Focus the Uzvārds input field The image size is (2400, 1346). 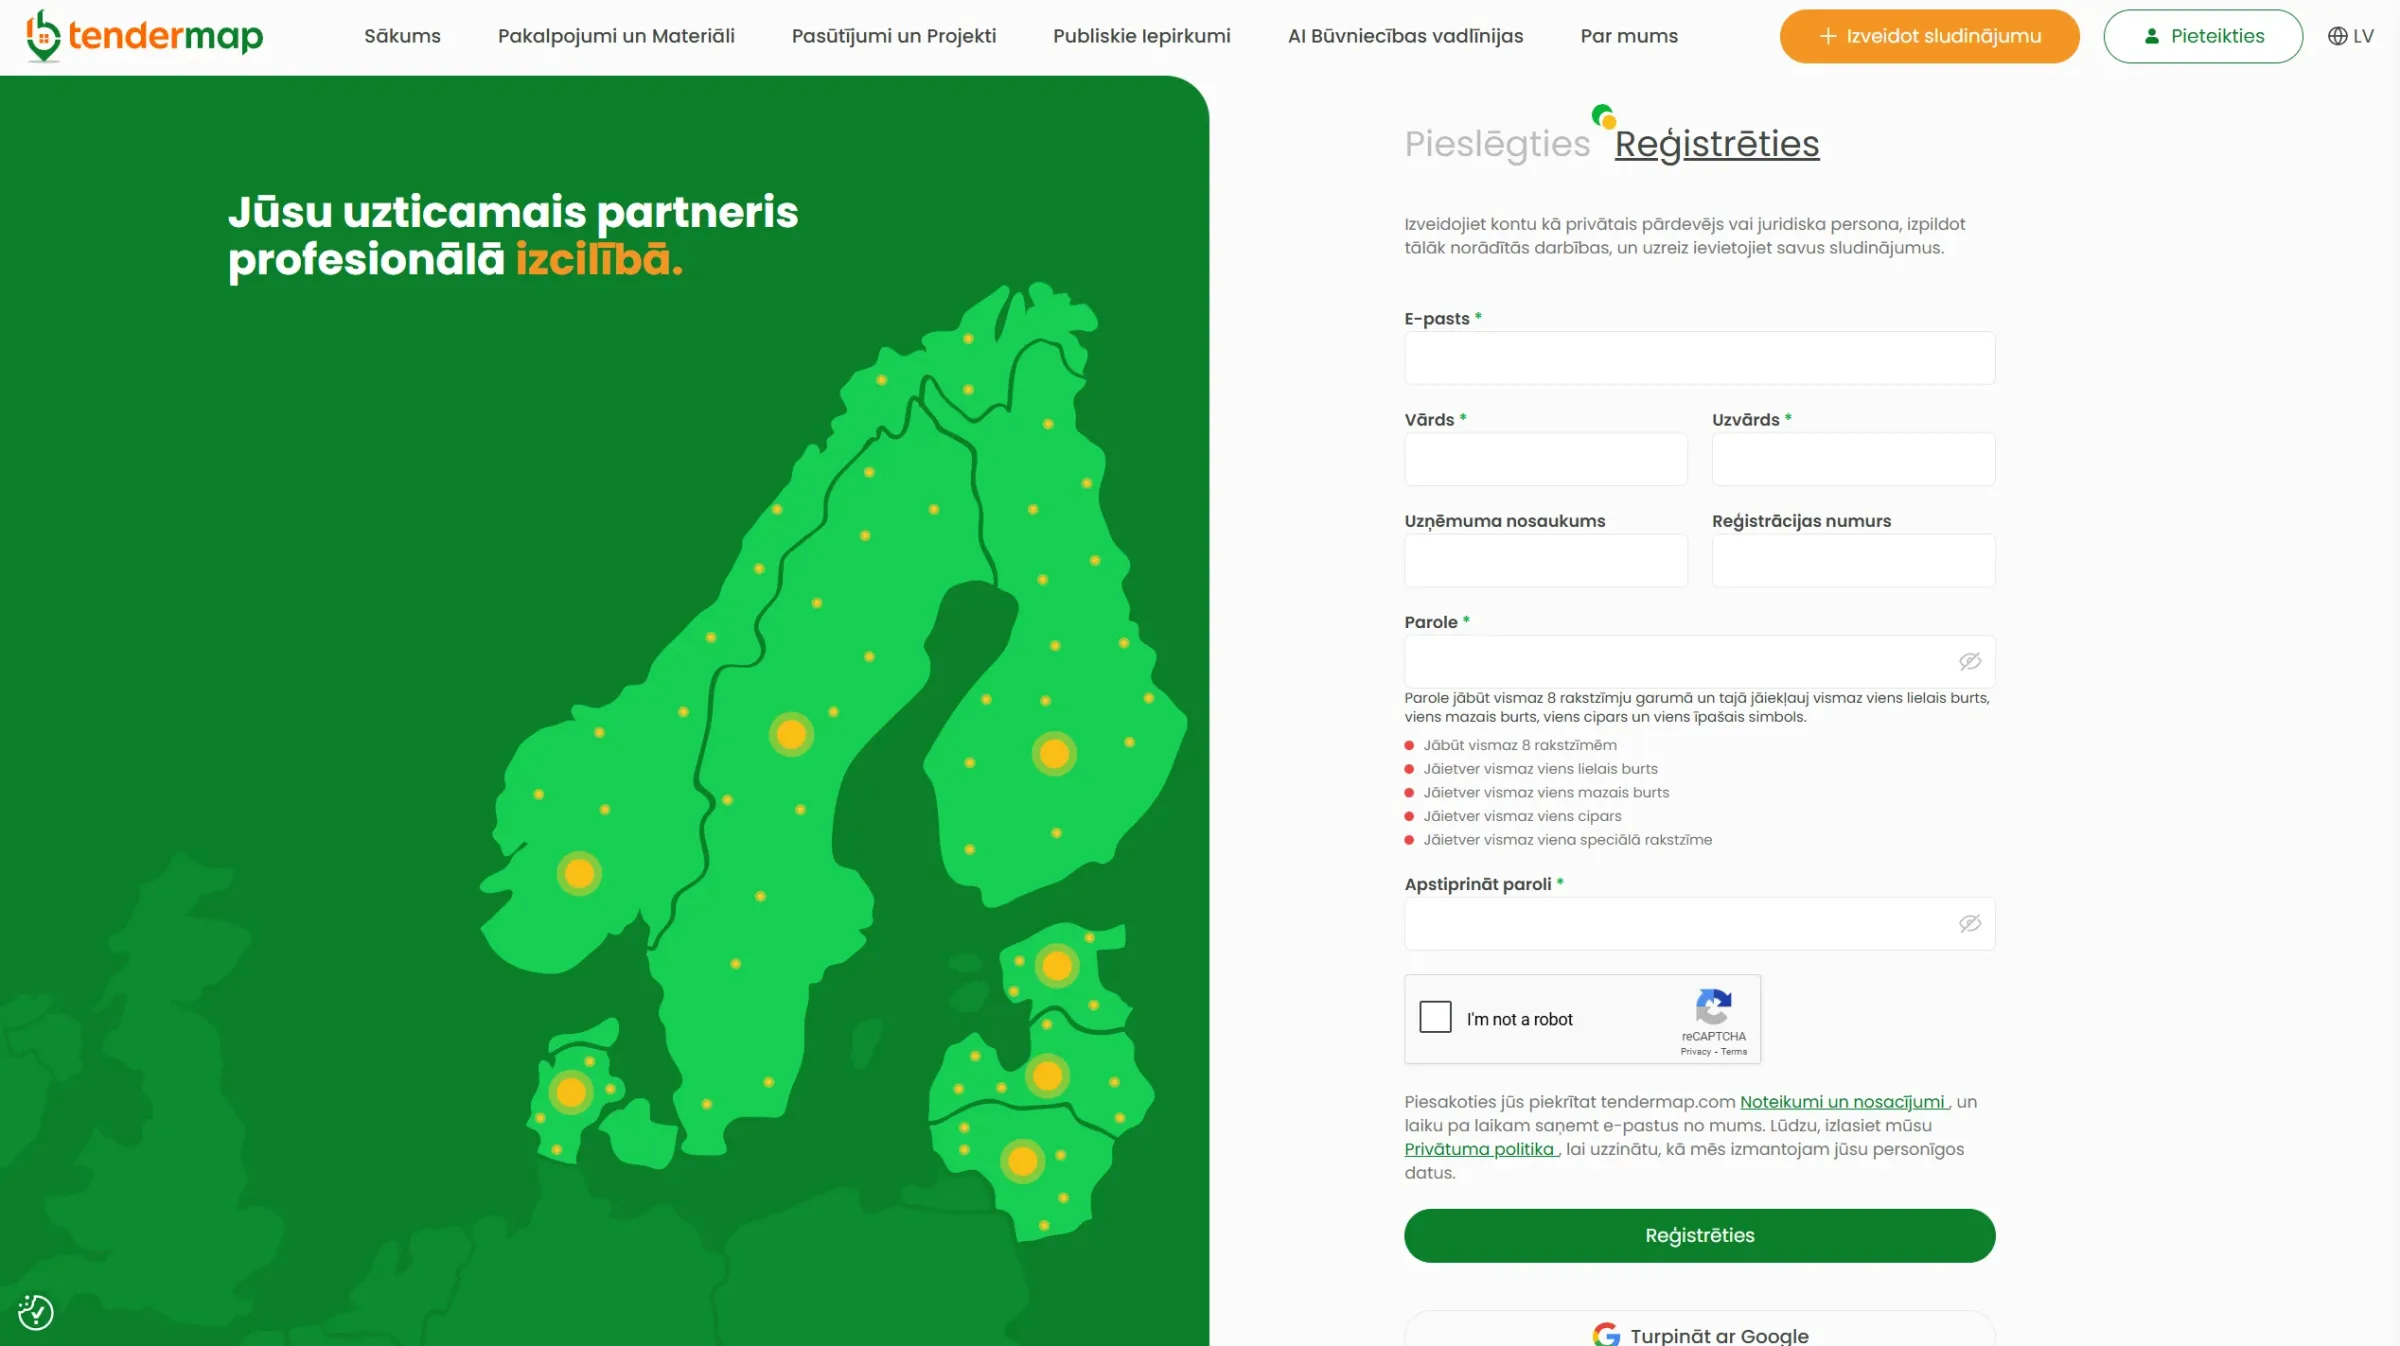pyautogui.click(x=1853, y=459)
